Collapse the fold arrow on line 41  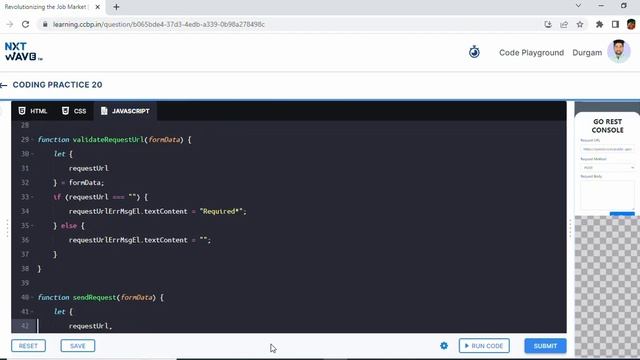[x=32, y=312]
